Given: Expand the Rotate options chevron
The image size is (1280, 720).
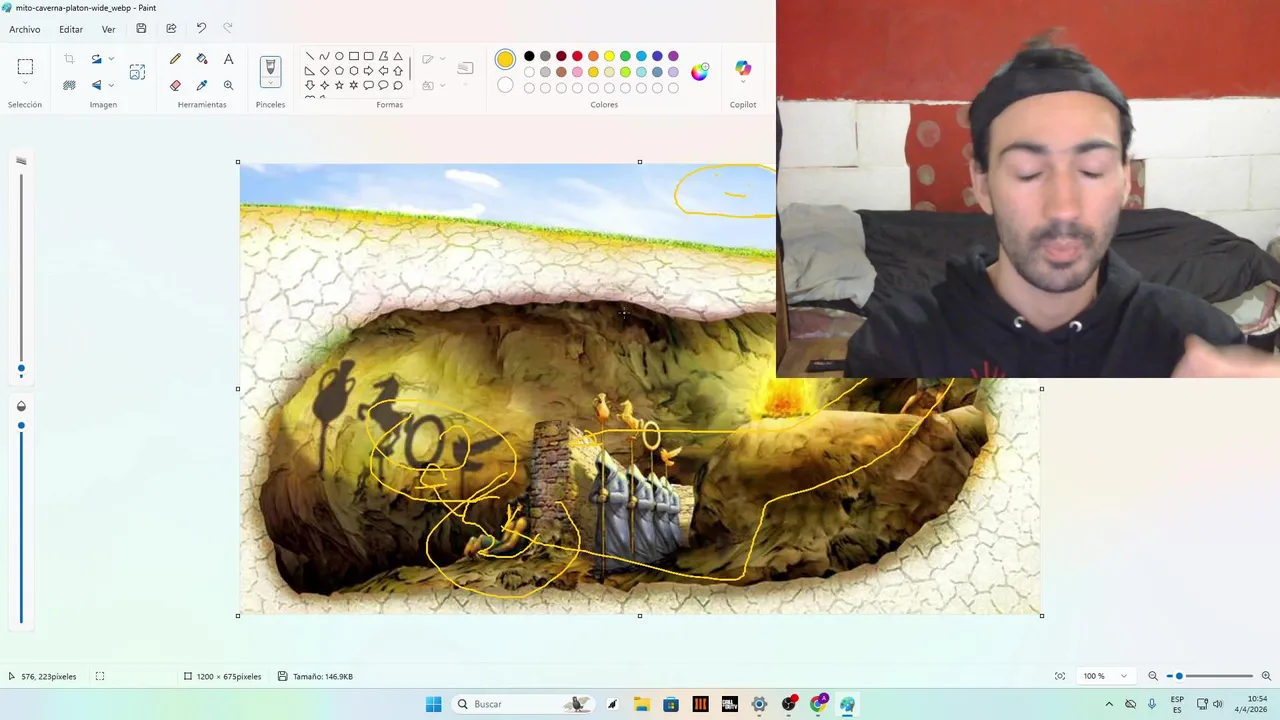Looking at the screenshot, I should (111, 59).
